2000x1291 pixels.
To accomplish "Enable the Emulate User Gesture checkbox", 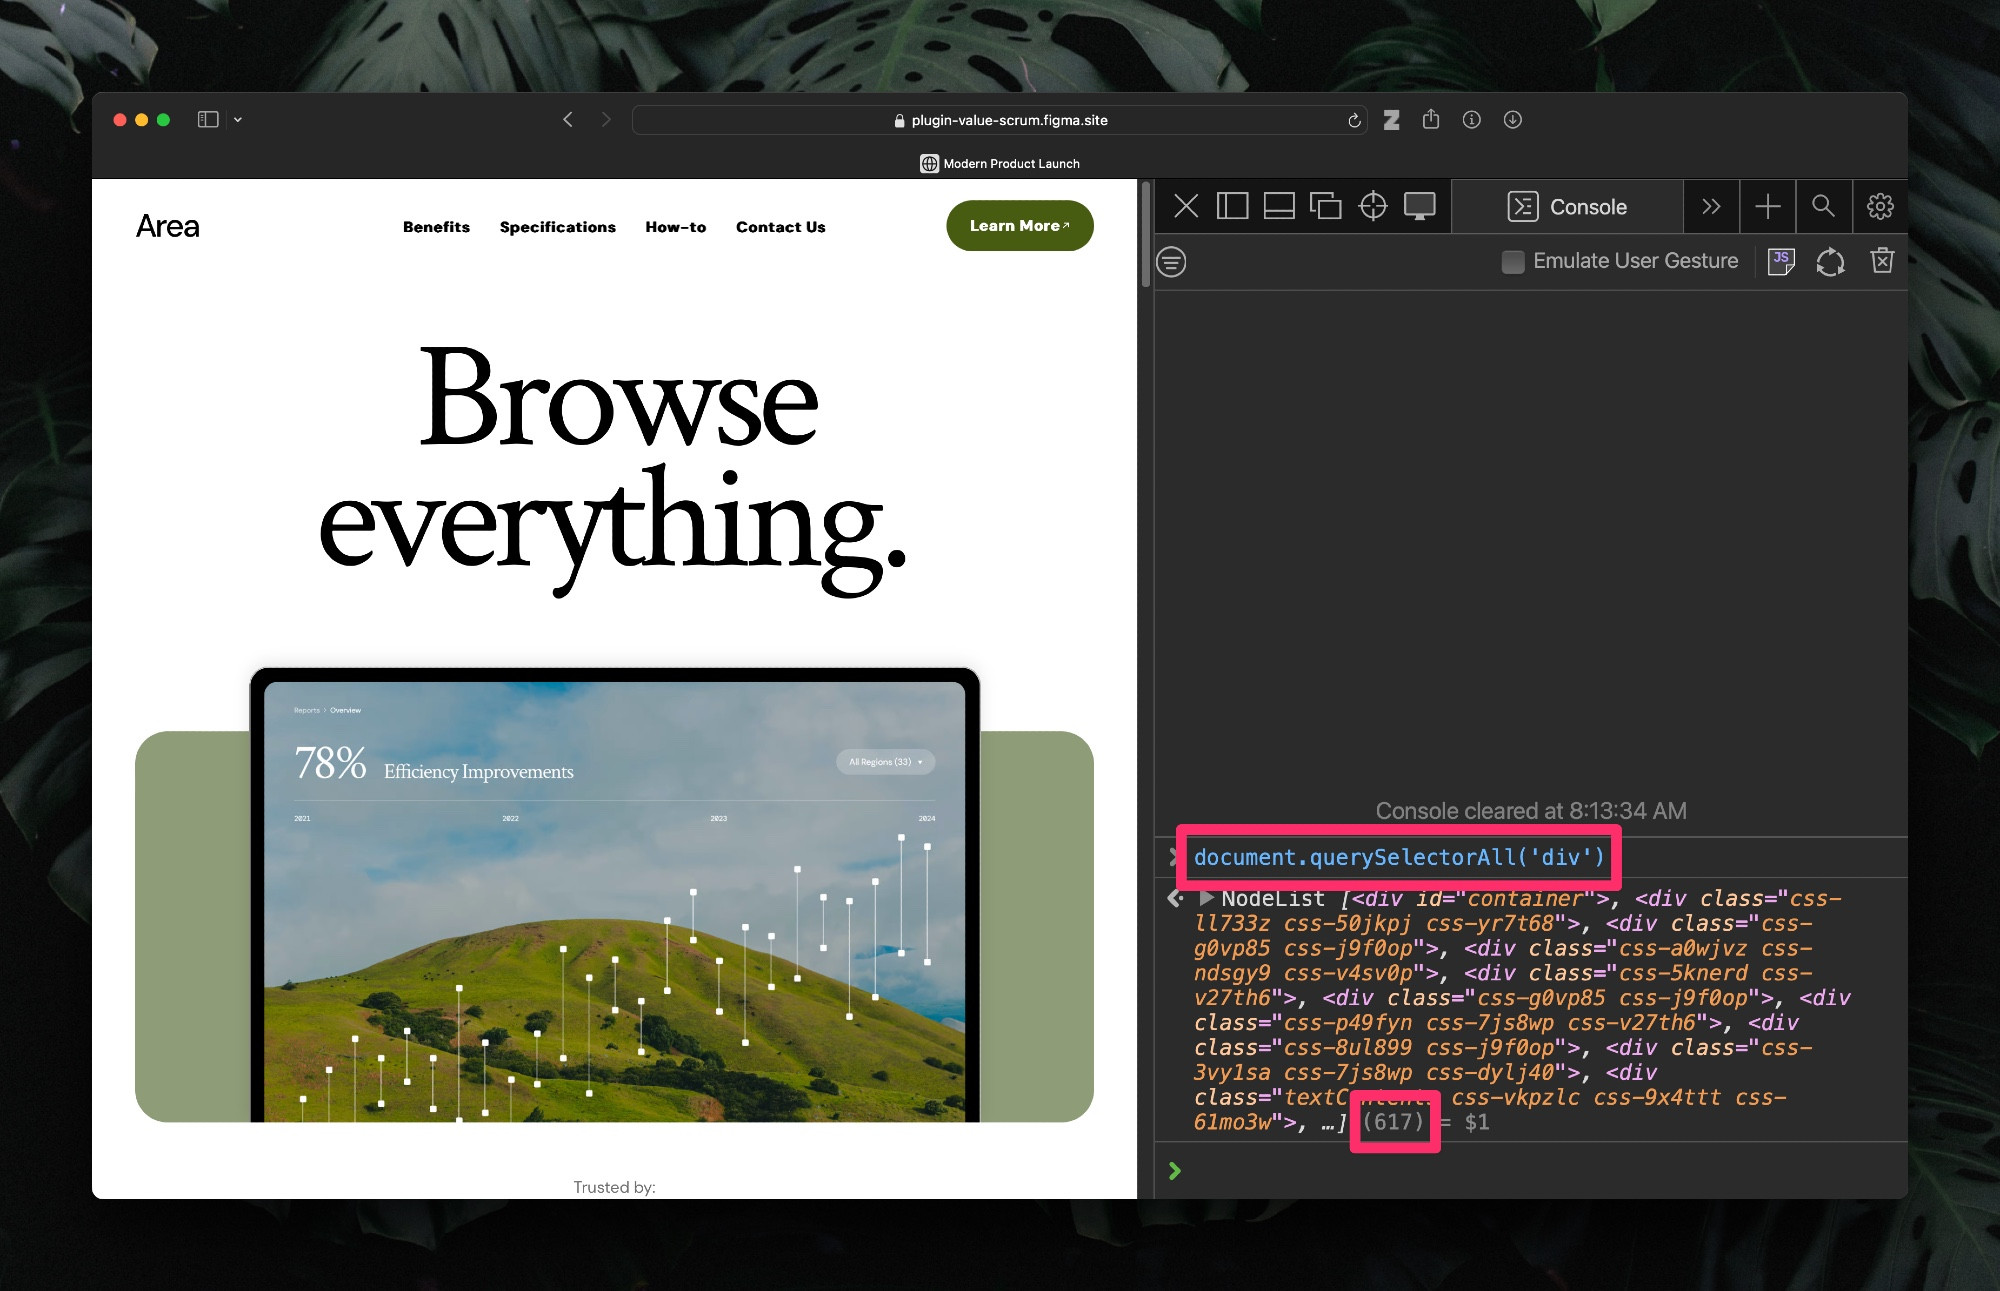I will [x=1513, y=262].
